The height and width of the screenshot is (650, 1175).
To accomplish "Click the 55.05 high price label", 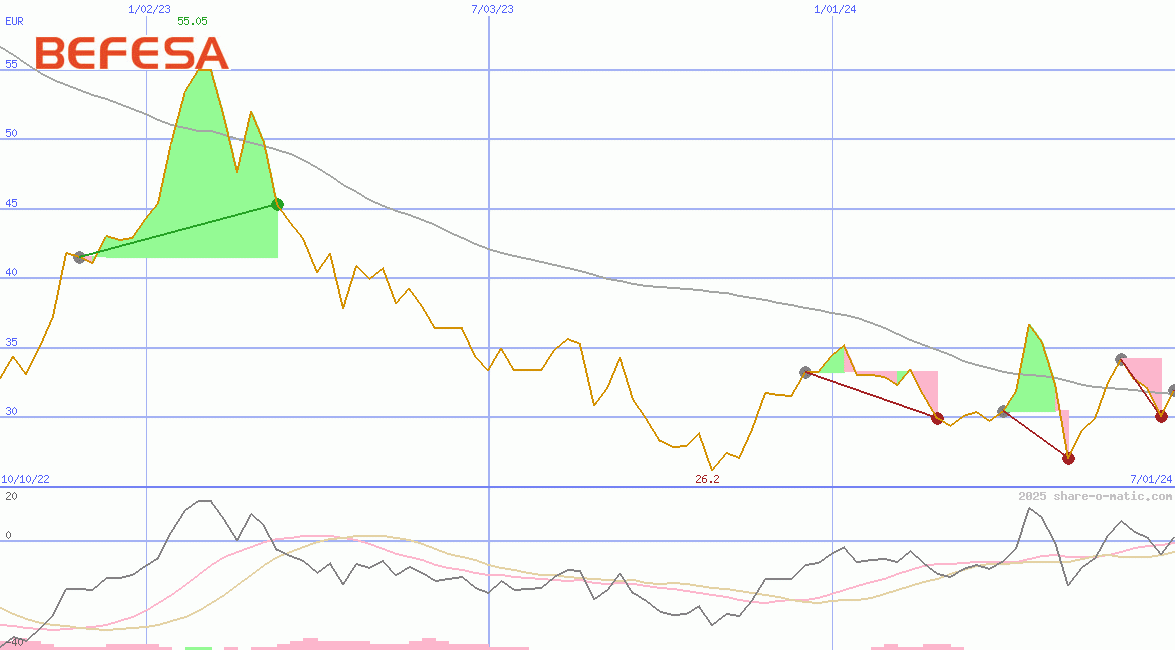I will (x=192, y=21).
